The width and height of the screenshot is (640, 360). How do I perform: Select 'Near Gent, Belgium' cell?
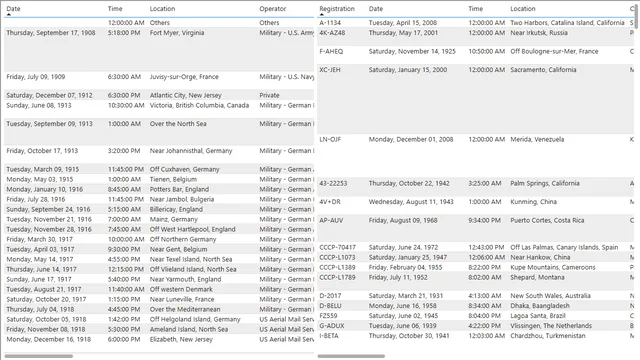178,249
